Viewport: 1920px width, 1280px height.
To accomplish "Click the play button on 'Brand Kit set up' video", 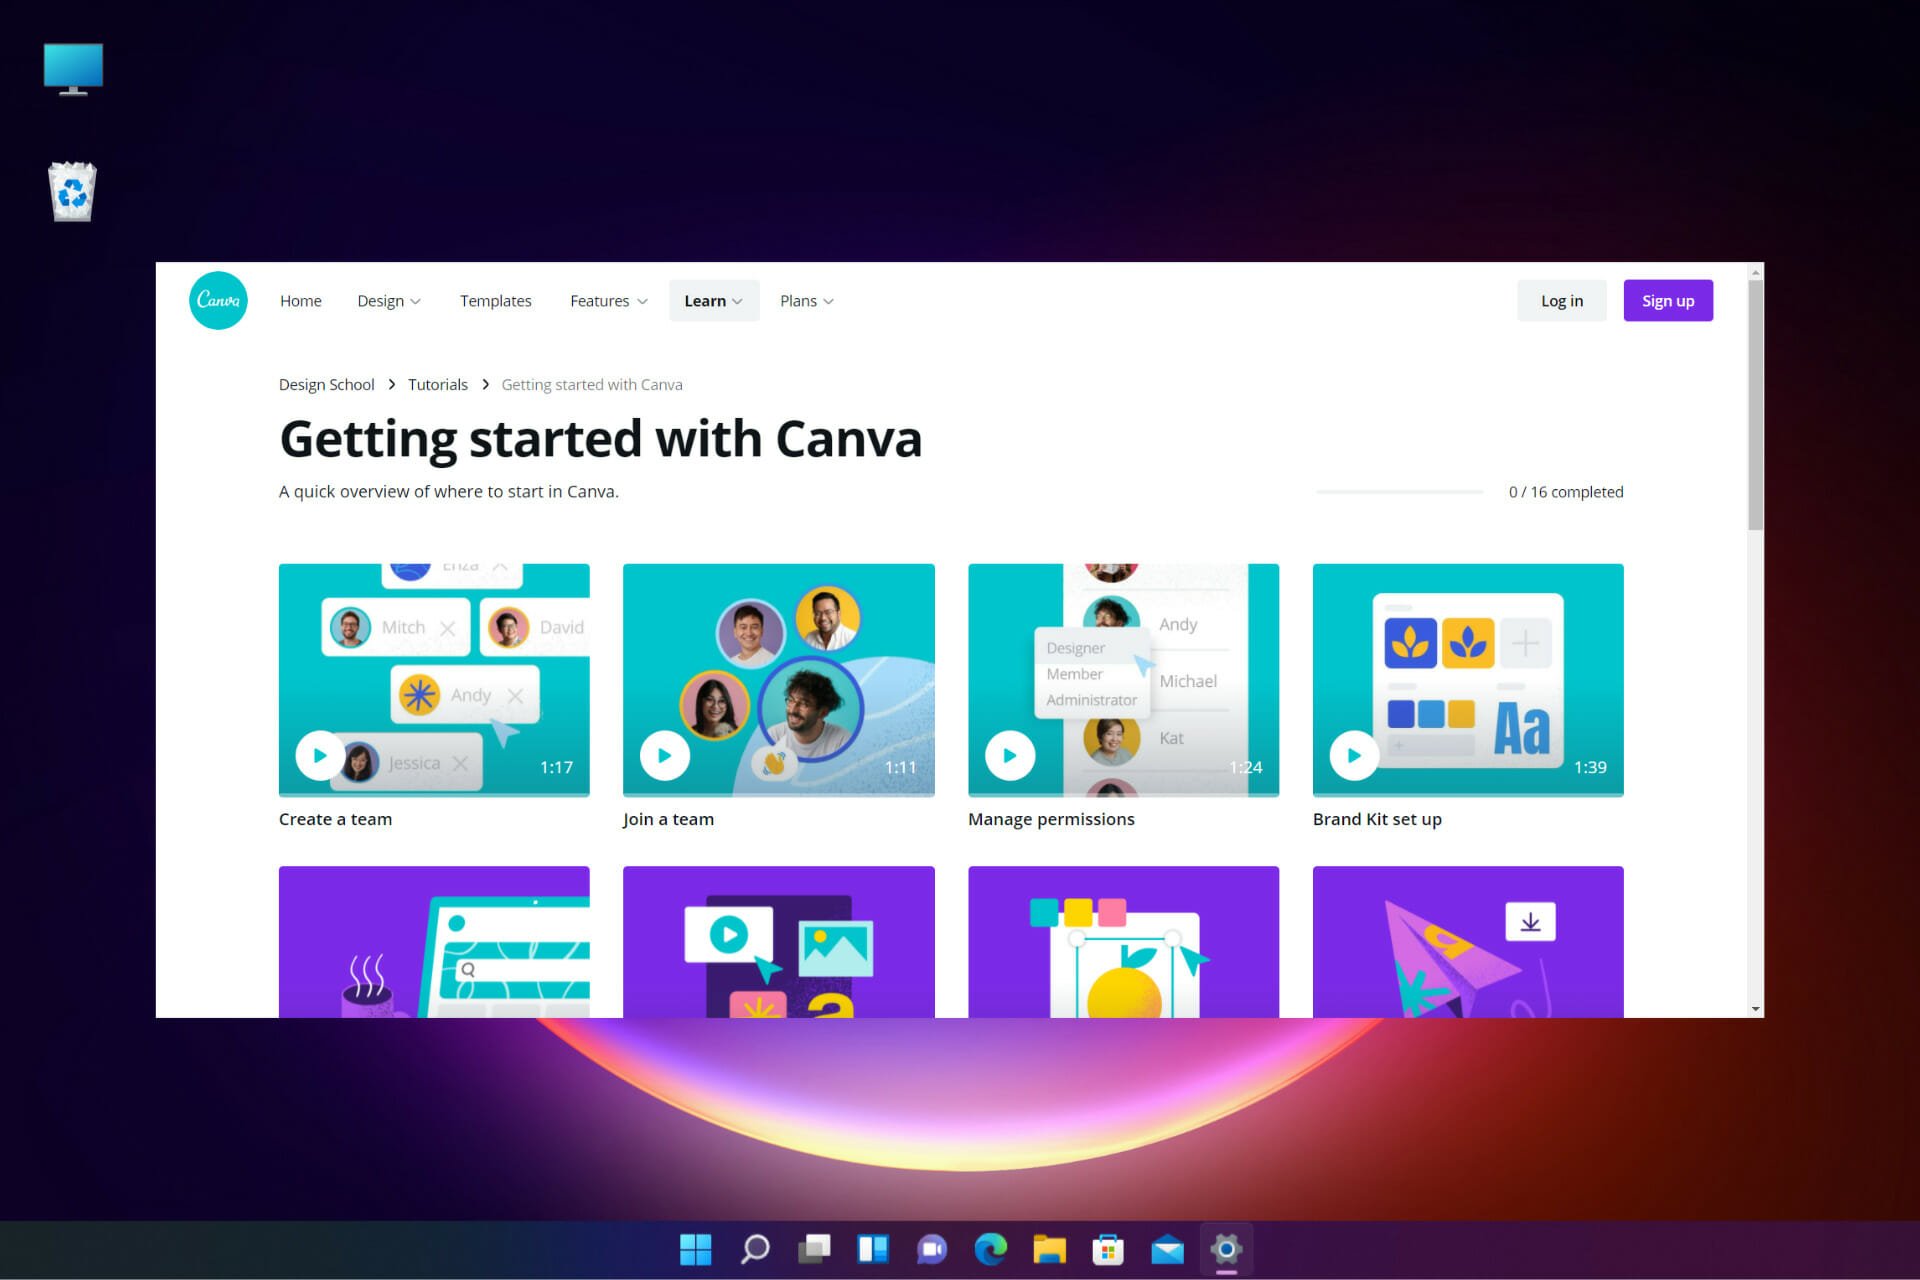I will [1353, 754].
